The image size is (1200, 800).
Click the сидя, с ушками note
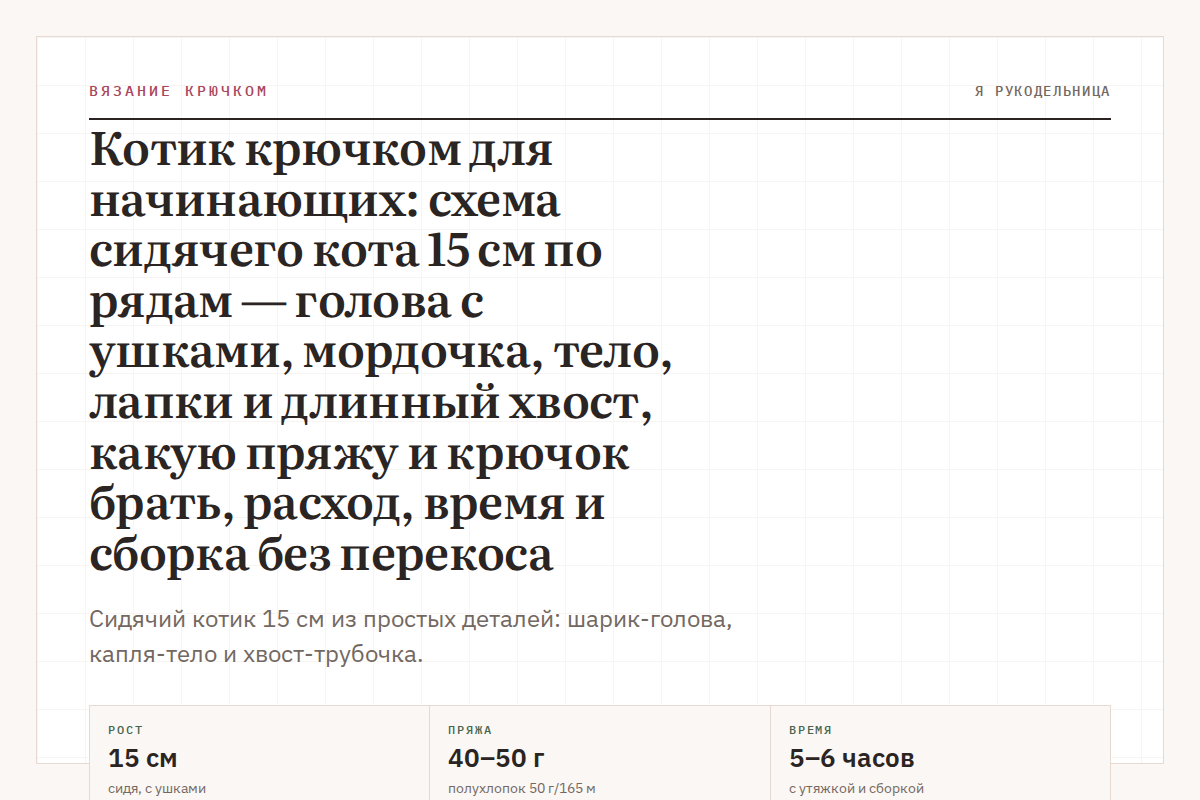tap(157, 788)
